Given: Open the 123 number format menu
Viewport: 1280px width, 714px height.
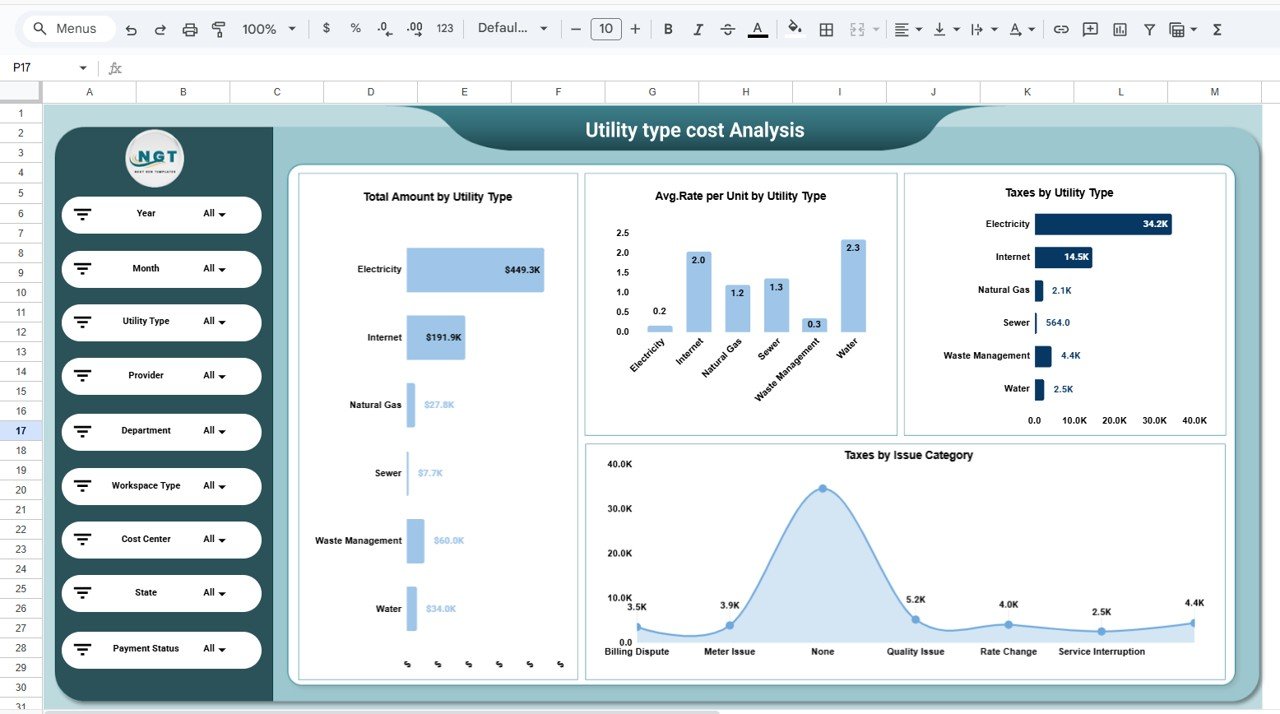Looking at the screenshot, I should coord(444,28).
